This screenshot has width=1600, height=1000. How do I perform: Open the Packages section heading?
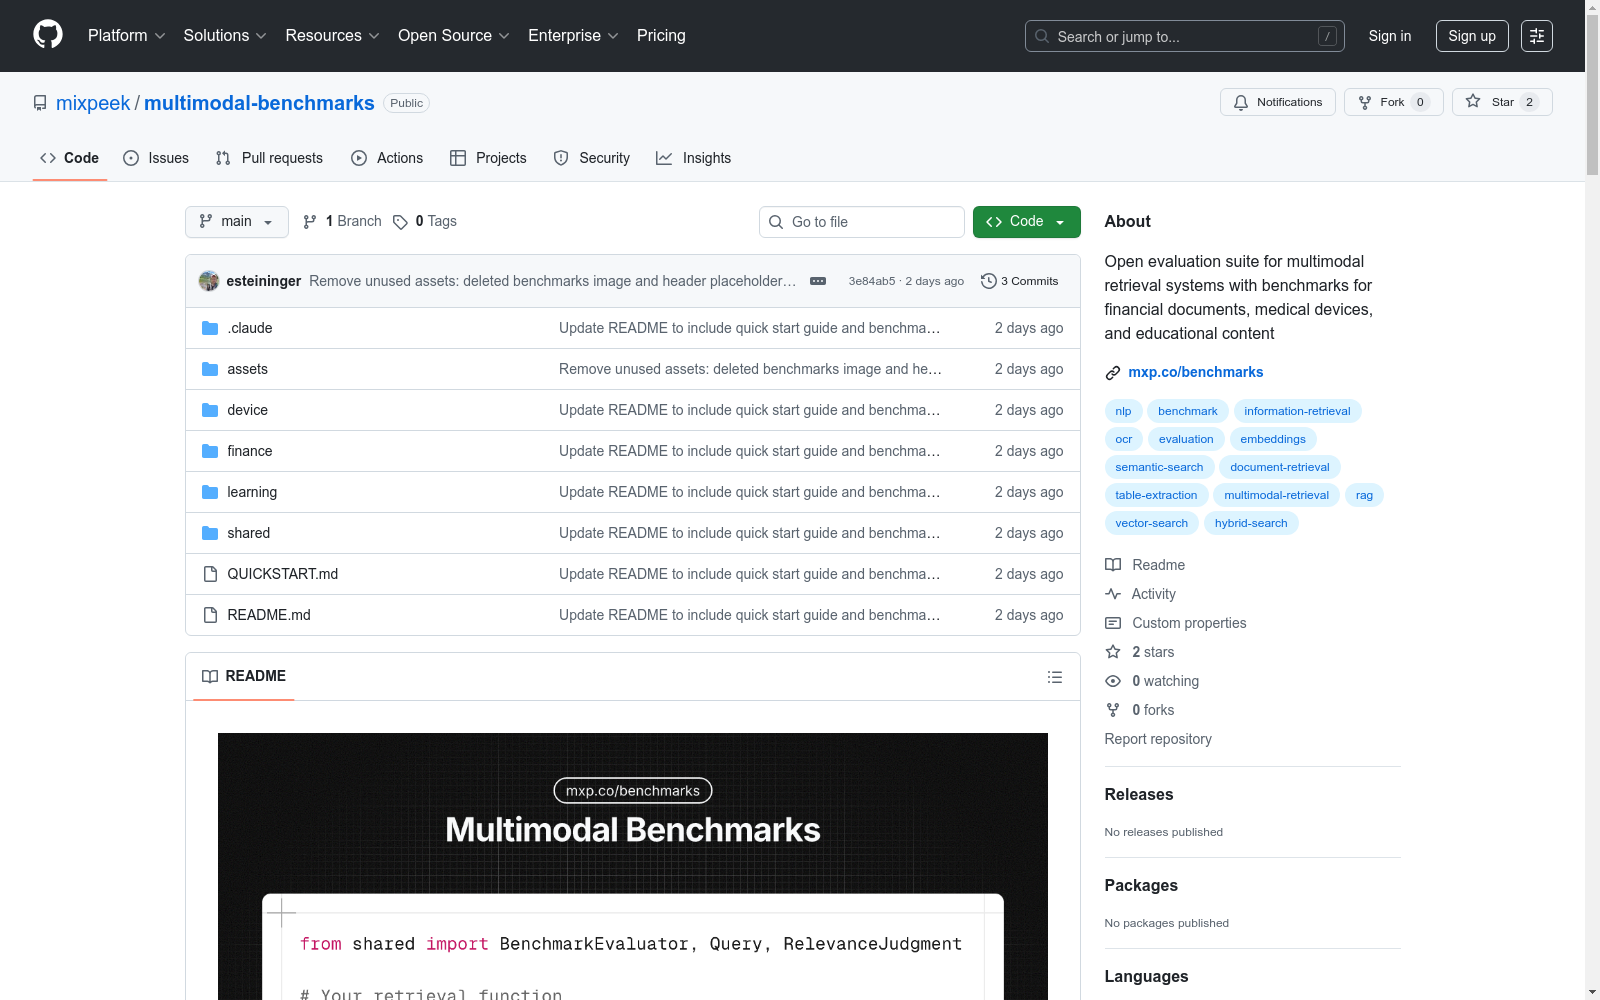(x=1141, y=886)
